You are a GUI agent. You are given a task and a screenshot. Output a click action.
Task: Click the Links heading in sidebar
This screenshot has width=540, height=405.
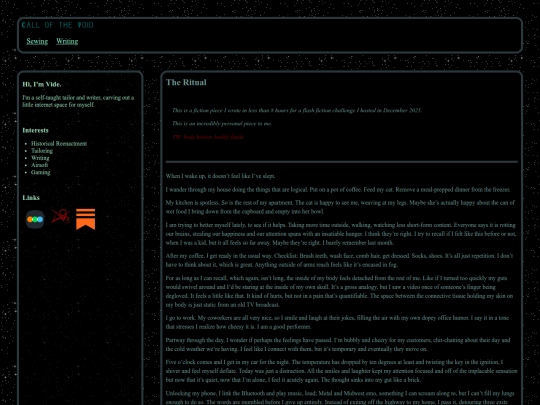31,198
